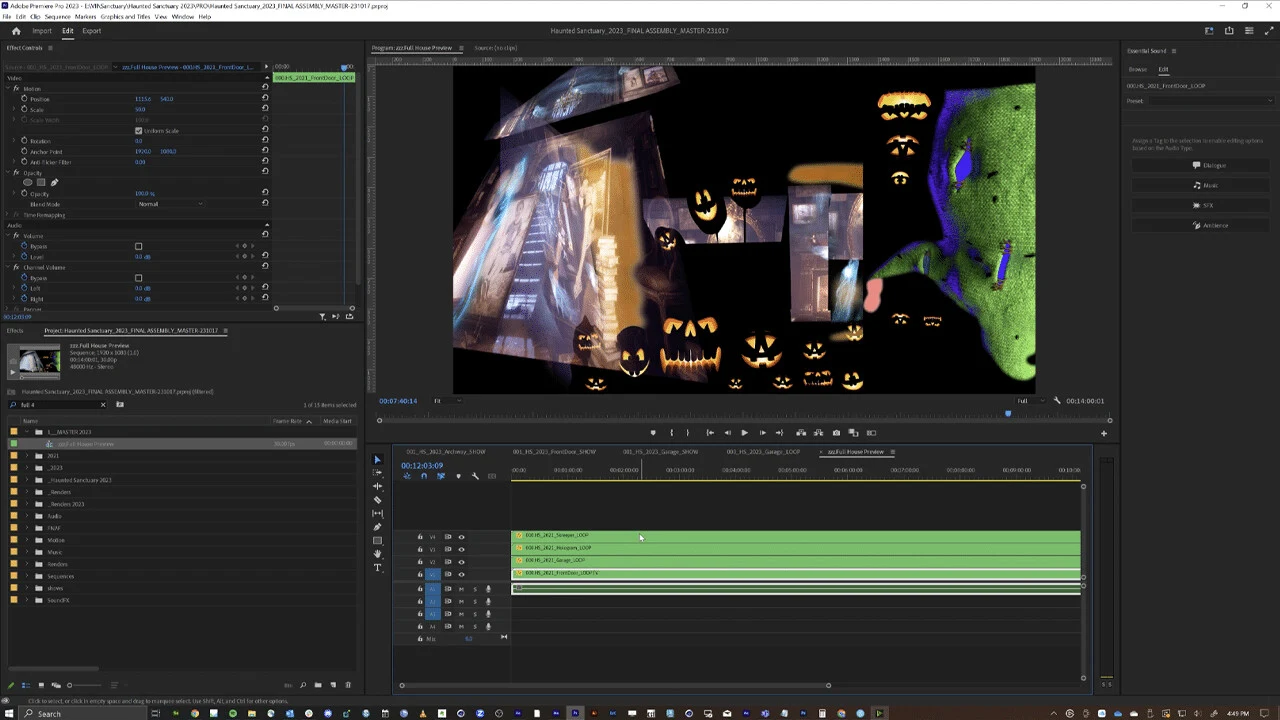Click the blue Opacity 100.0 % value
The image size is (1280, 720).
[145, 194]
